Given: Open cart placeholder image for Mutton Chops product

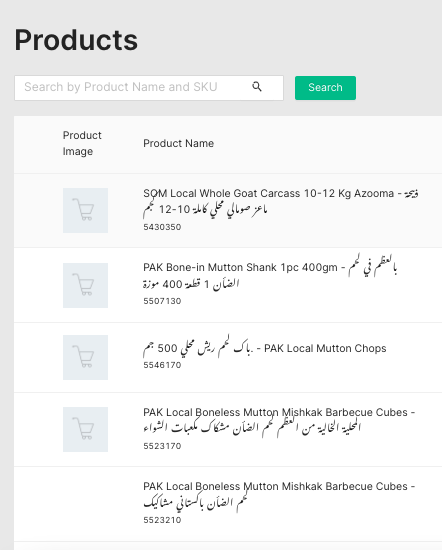Looking at the screenshot, I should 85,357.
